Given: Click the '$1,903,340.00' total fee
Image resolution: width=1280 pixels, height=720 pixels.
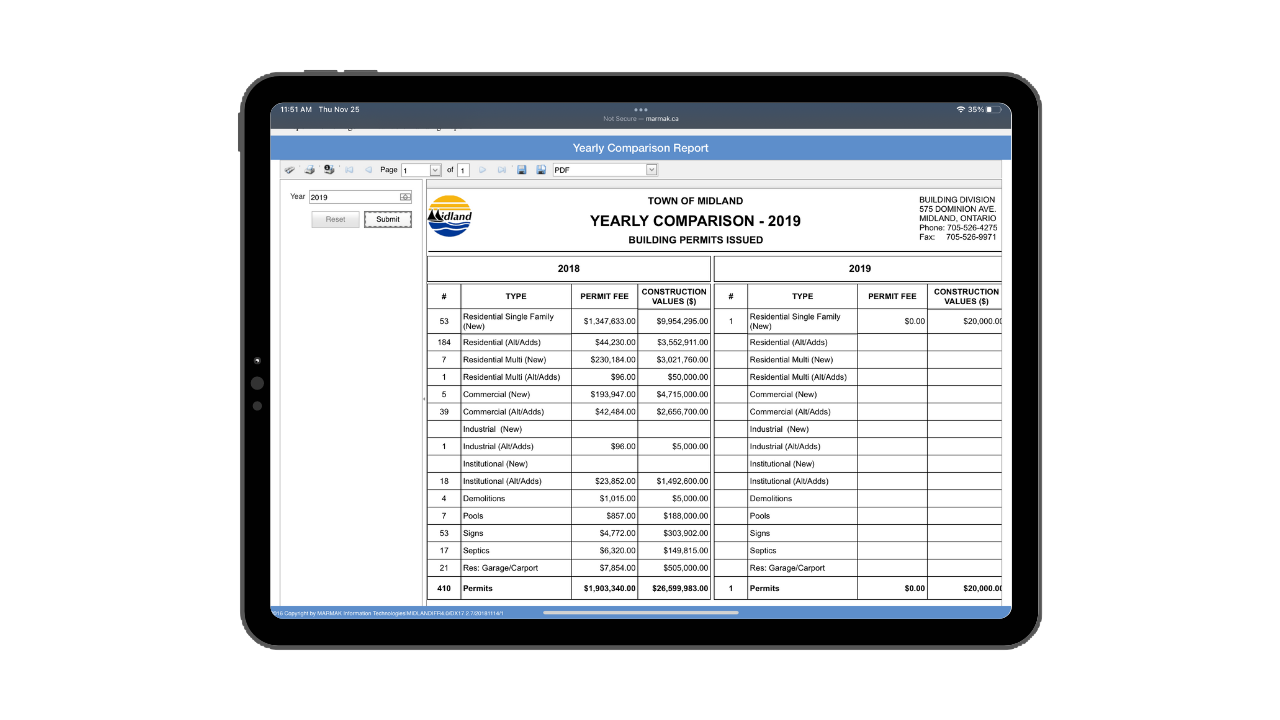Looking at the screenshot, I should 610,588.
